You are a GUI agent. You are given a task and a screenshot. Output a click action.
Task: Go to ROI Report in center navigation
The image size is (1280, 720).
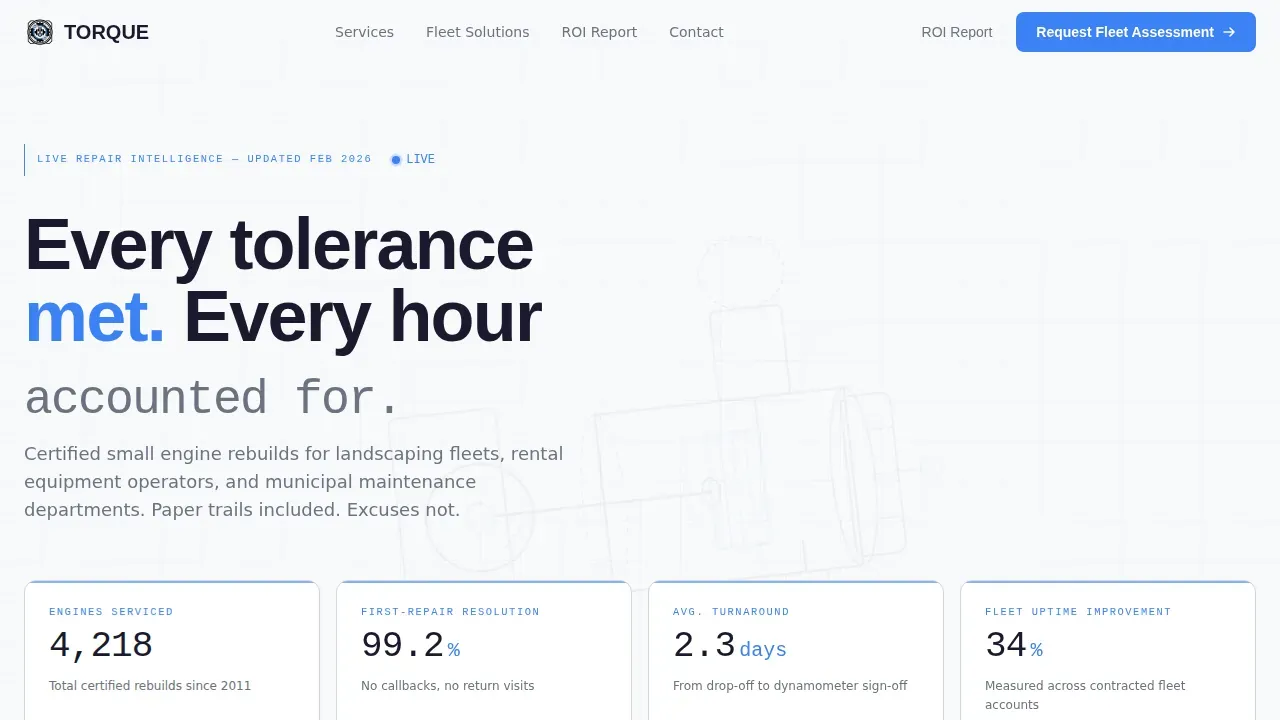(599, 32)
